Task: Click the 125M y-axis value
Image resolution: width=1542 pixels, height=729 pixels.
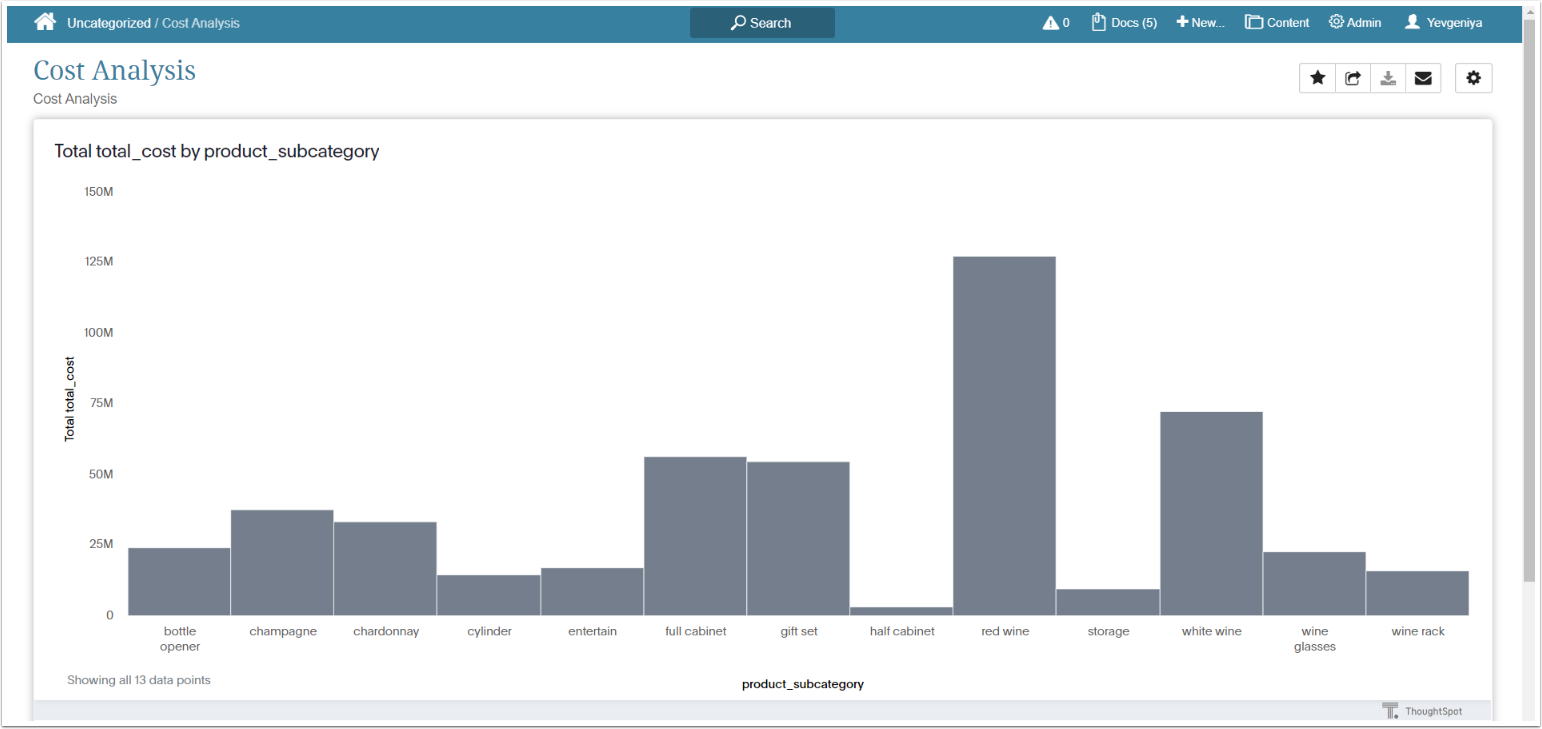Action: coord(99,262)
